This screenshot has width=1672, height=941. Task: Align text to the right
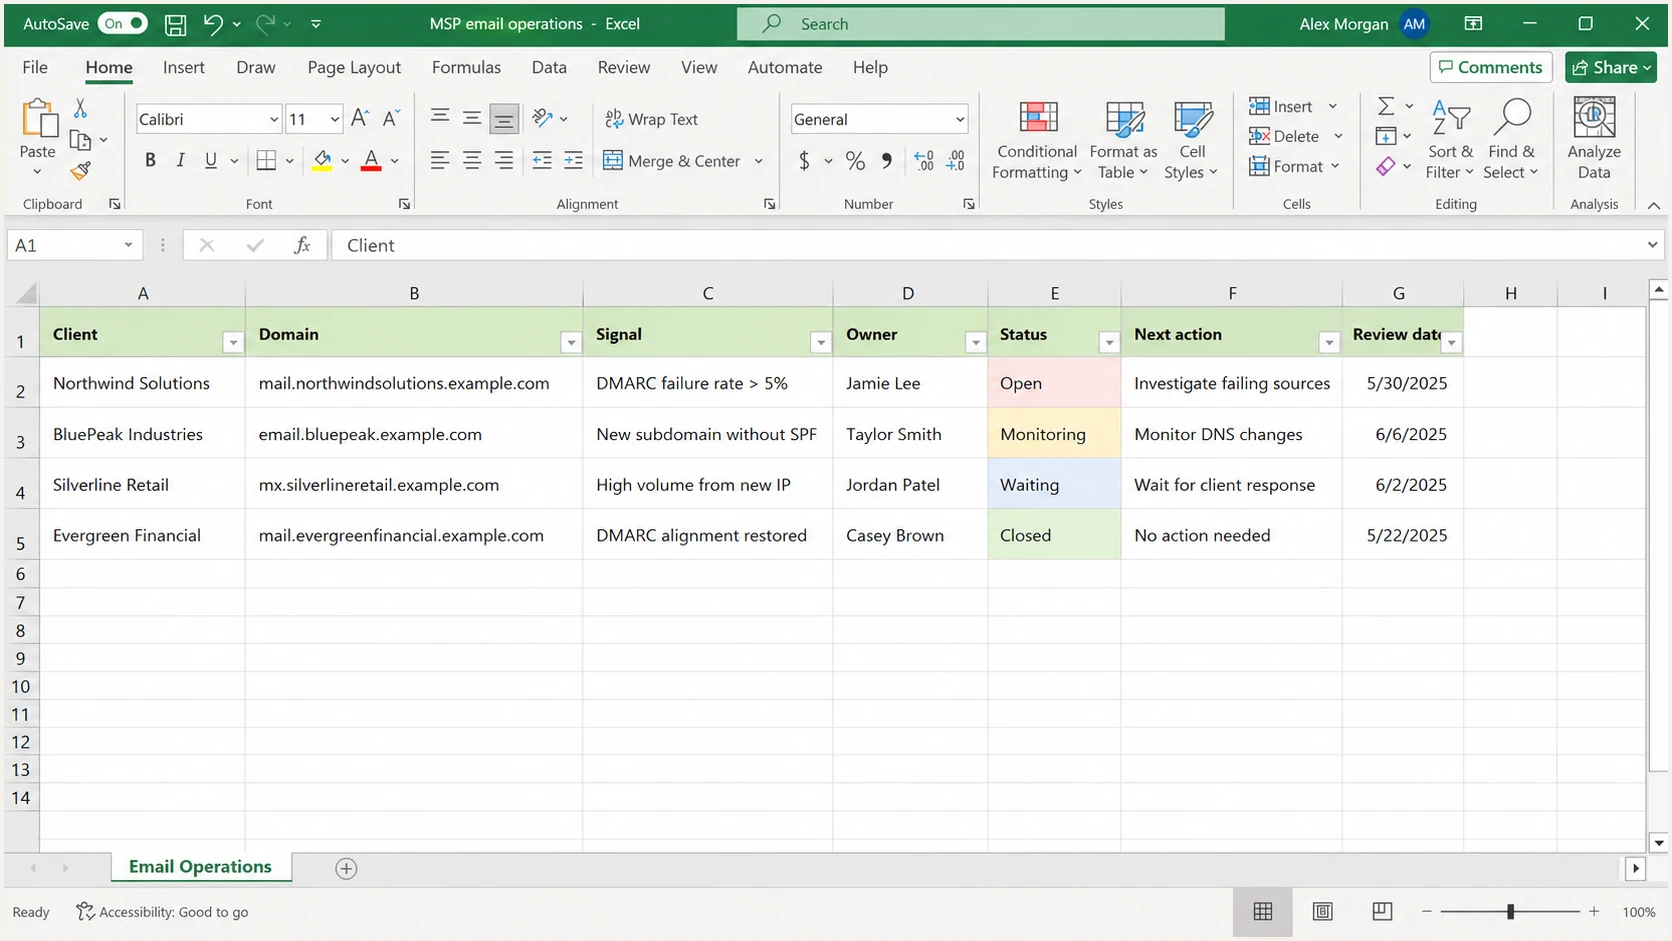click(504, 160)
